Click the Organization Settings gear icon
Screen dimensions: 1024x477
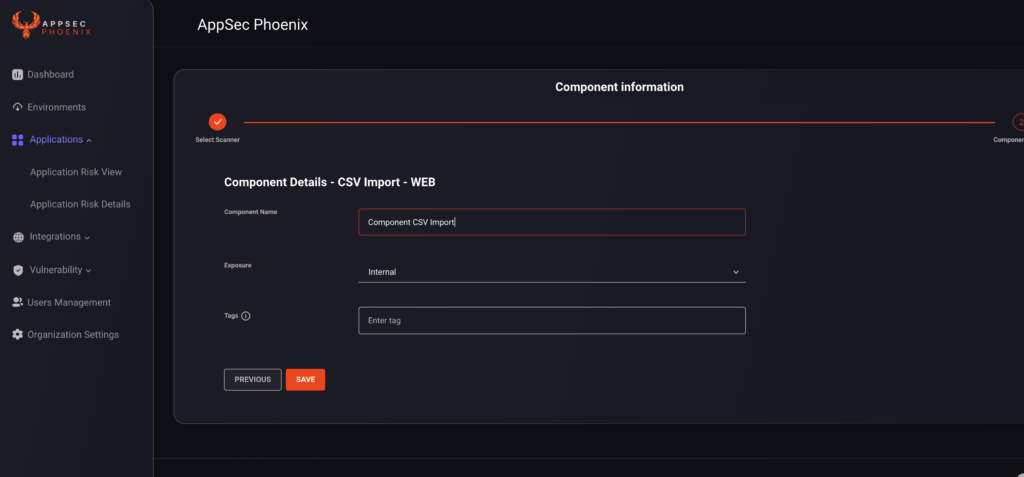pyautogui.click(x=18, y=335)
